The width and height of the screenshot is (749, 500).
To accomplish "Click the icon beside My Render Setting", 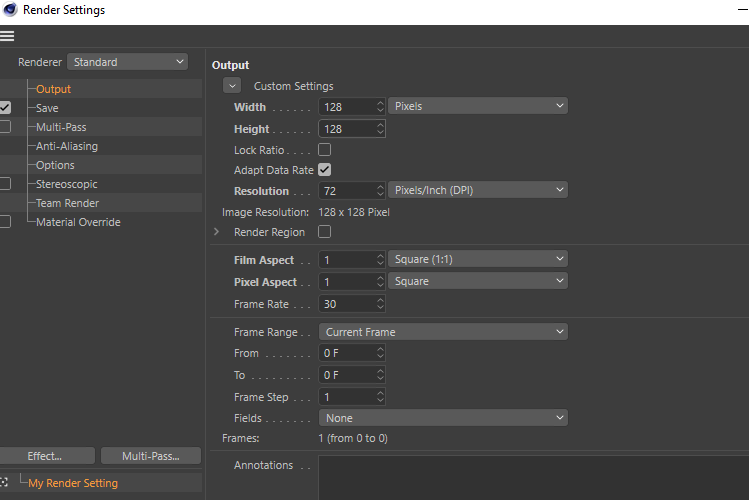I will coord(4,482).
